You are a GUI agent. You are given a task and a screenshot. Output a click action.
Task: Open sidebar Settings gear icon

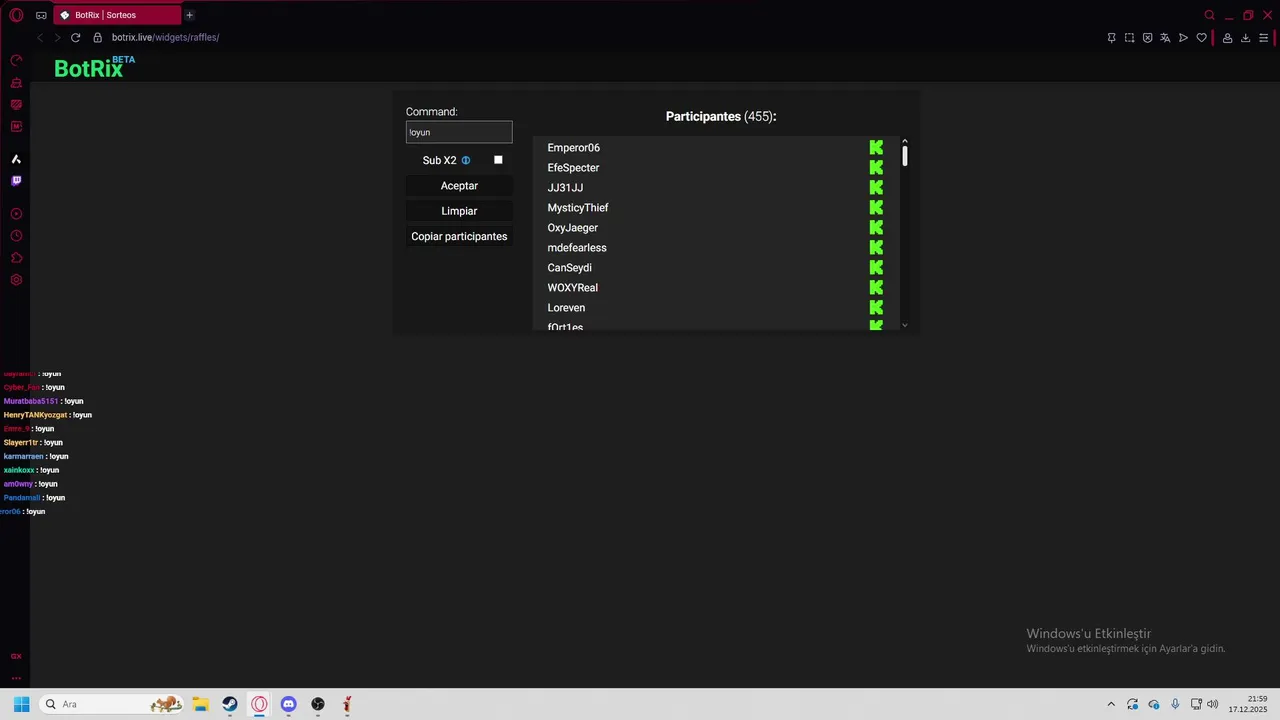pos(16,280)
